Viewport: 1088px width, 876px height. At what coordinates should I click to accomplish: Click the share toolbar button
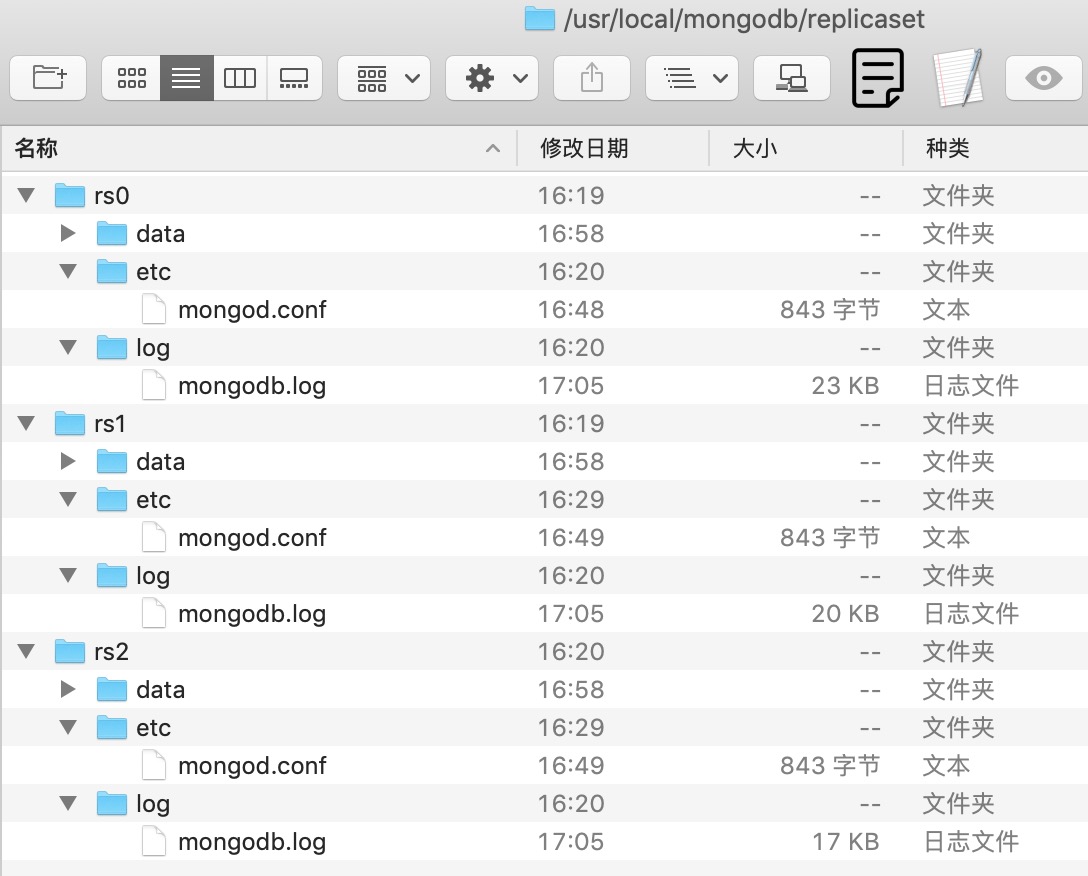pyautogui.click(x=592, y=78)
